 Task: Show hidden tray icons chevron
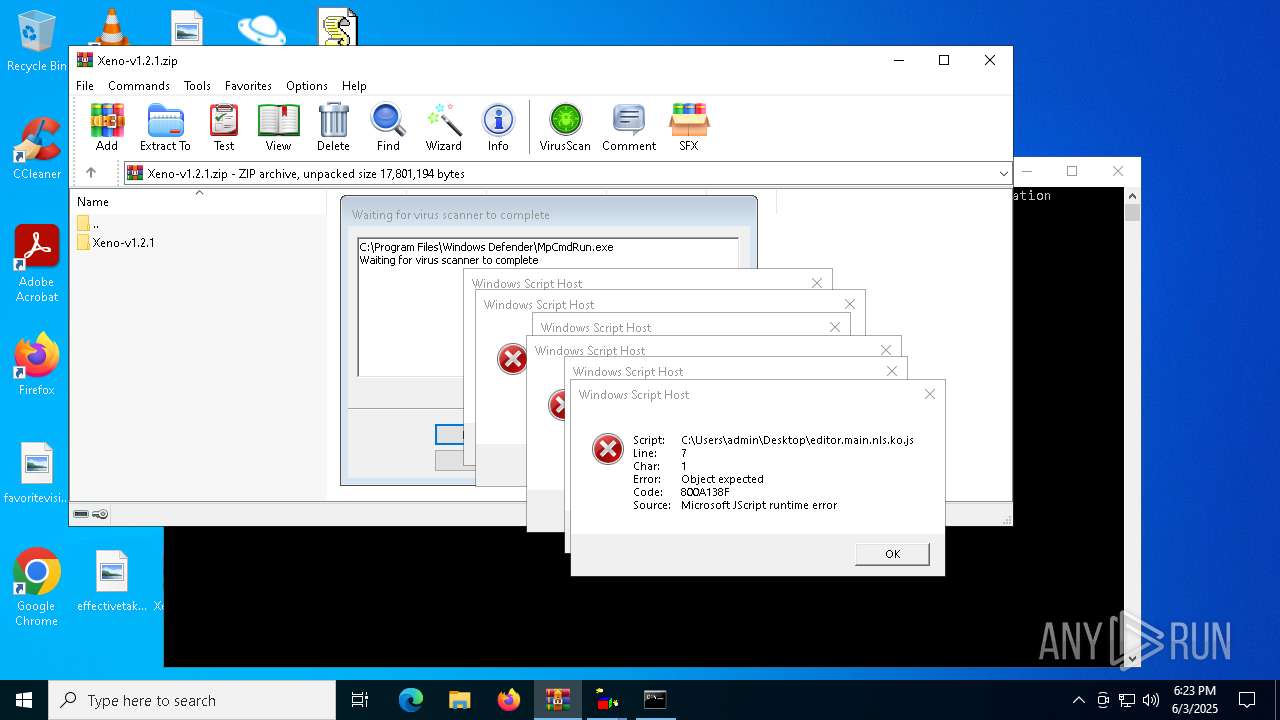click(x=1078, y=700)
